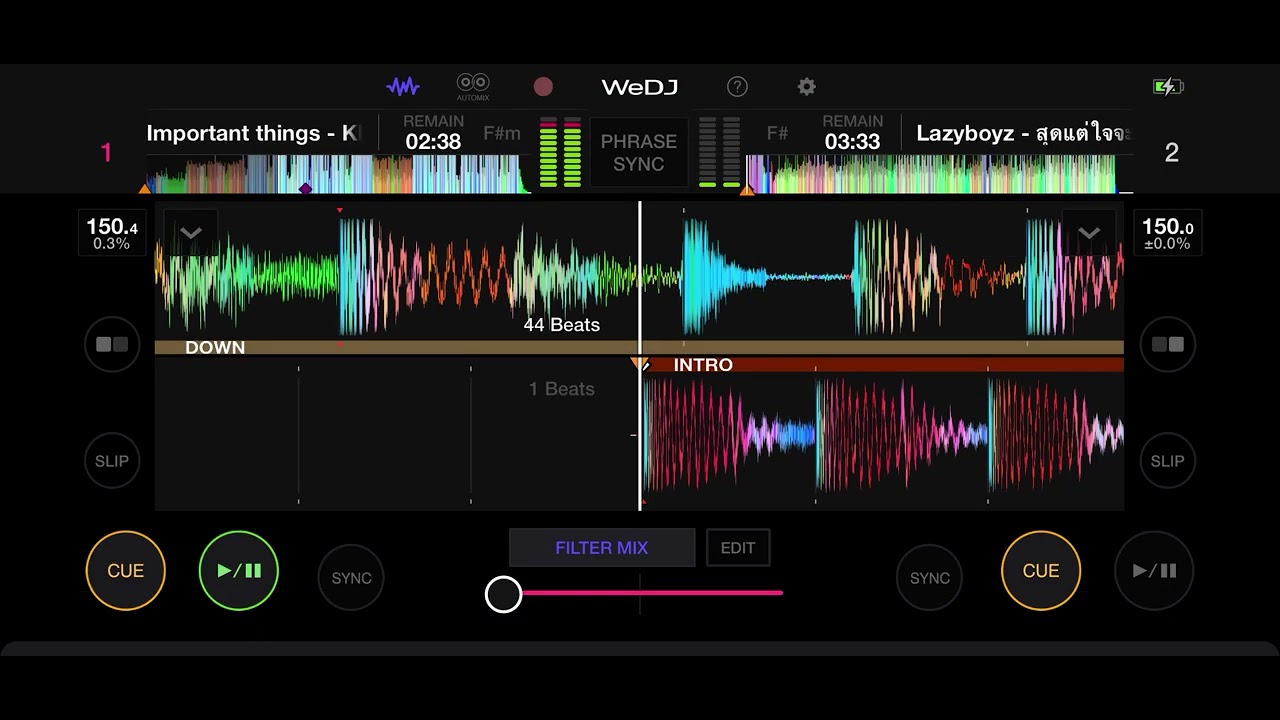
Task: Open the Automix turntable icon
Action: pos(473,87)
